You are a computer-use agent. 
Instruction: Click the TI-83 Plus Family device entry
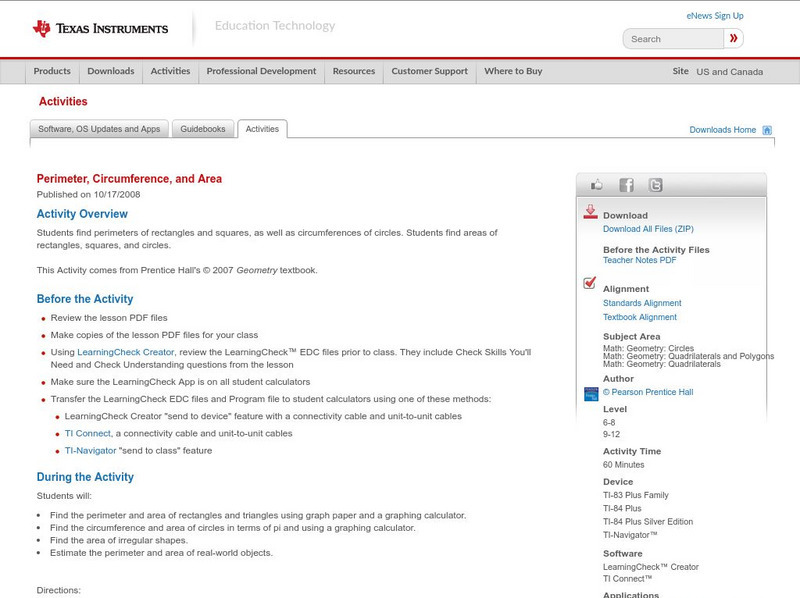[x=636, y=495]
